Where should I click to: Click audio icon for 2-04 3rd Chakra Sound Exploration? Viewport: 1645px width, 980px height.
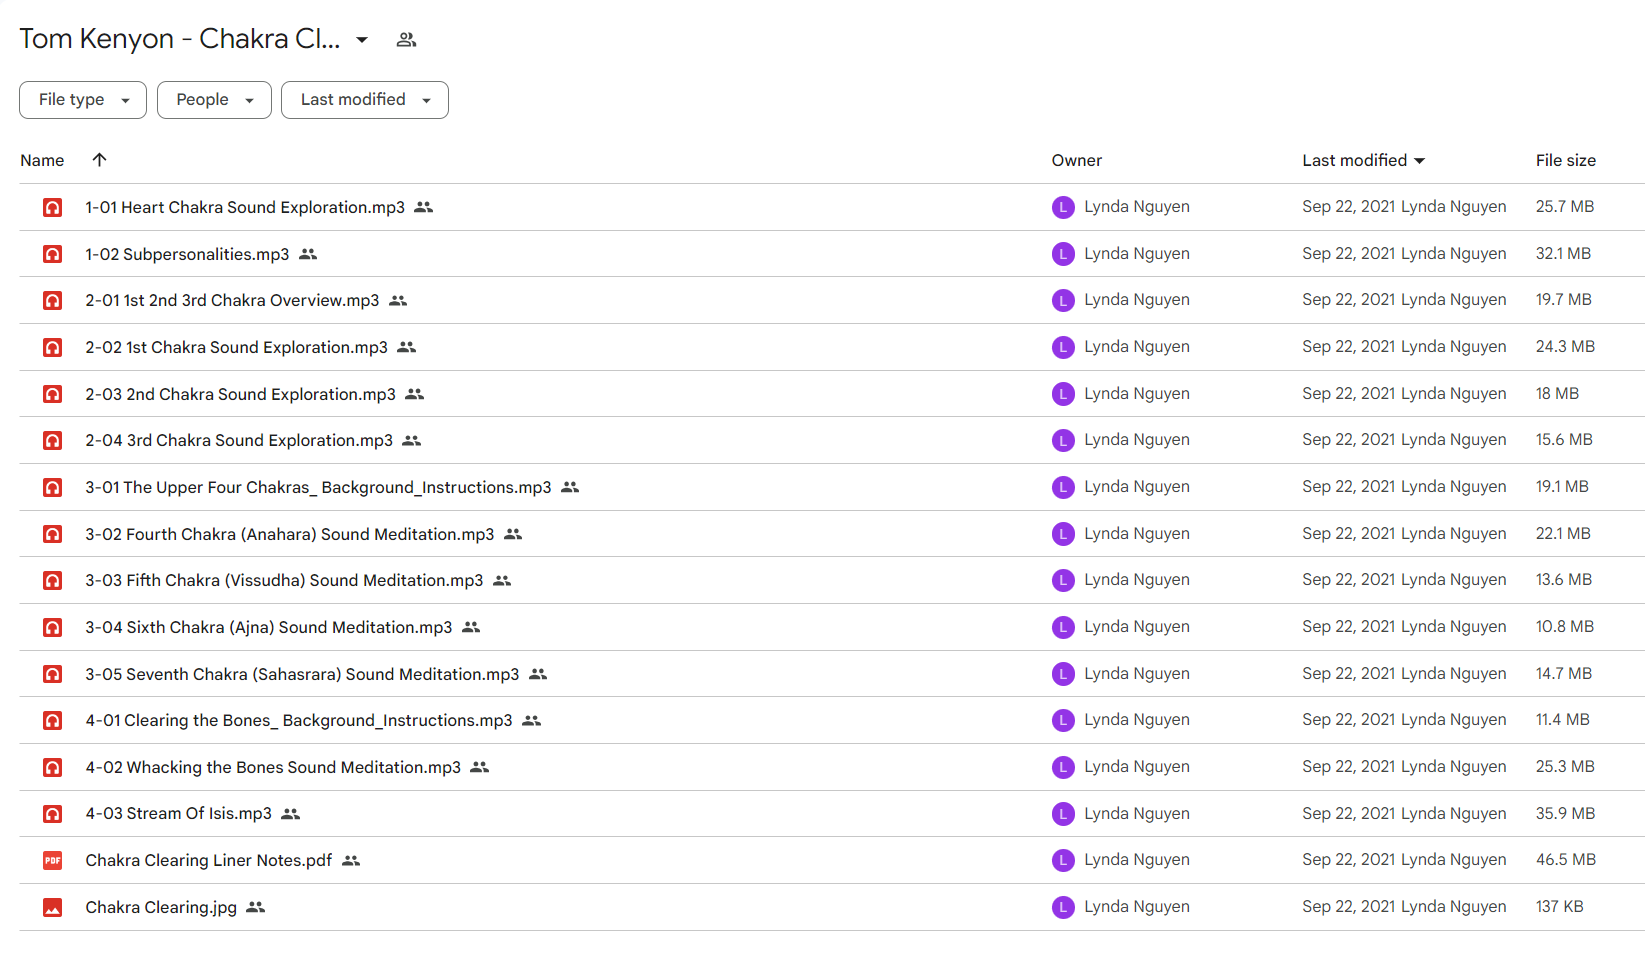[52, 440]
